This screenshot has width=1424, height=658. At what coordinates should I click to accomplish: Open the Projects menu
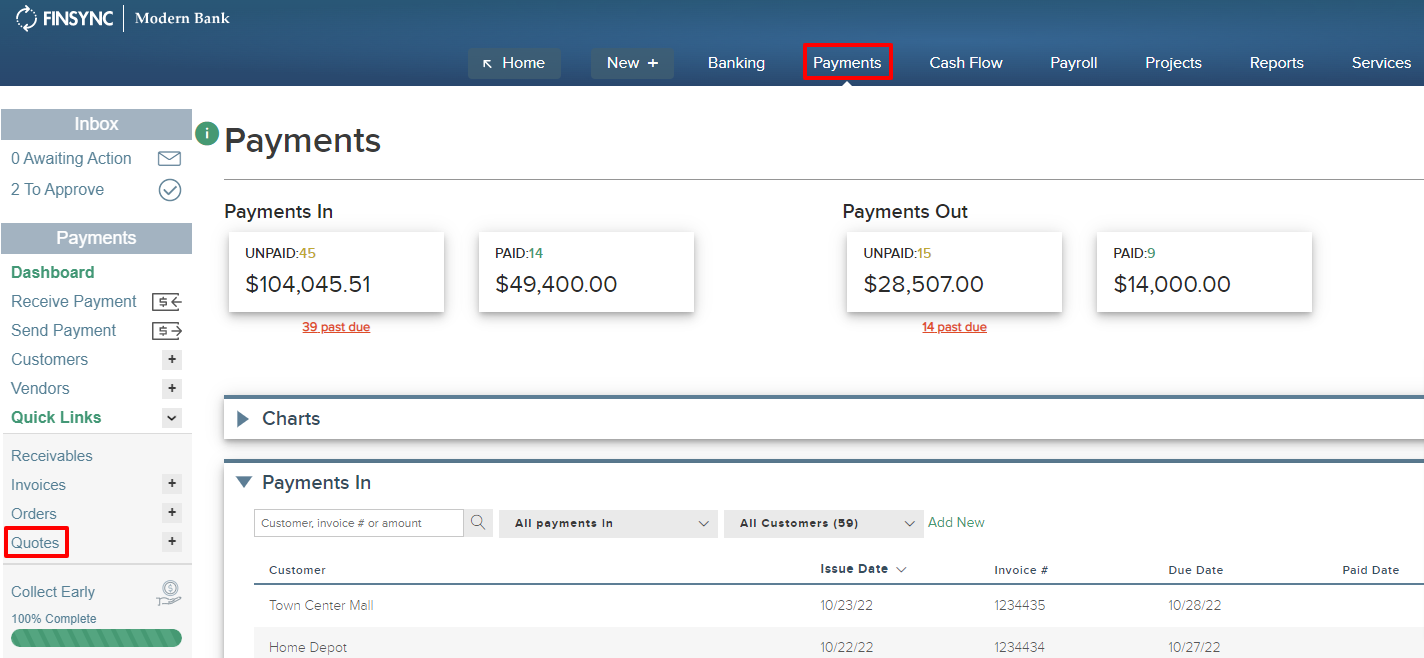[1173, 63]
